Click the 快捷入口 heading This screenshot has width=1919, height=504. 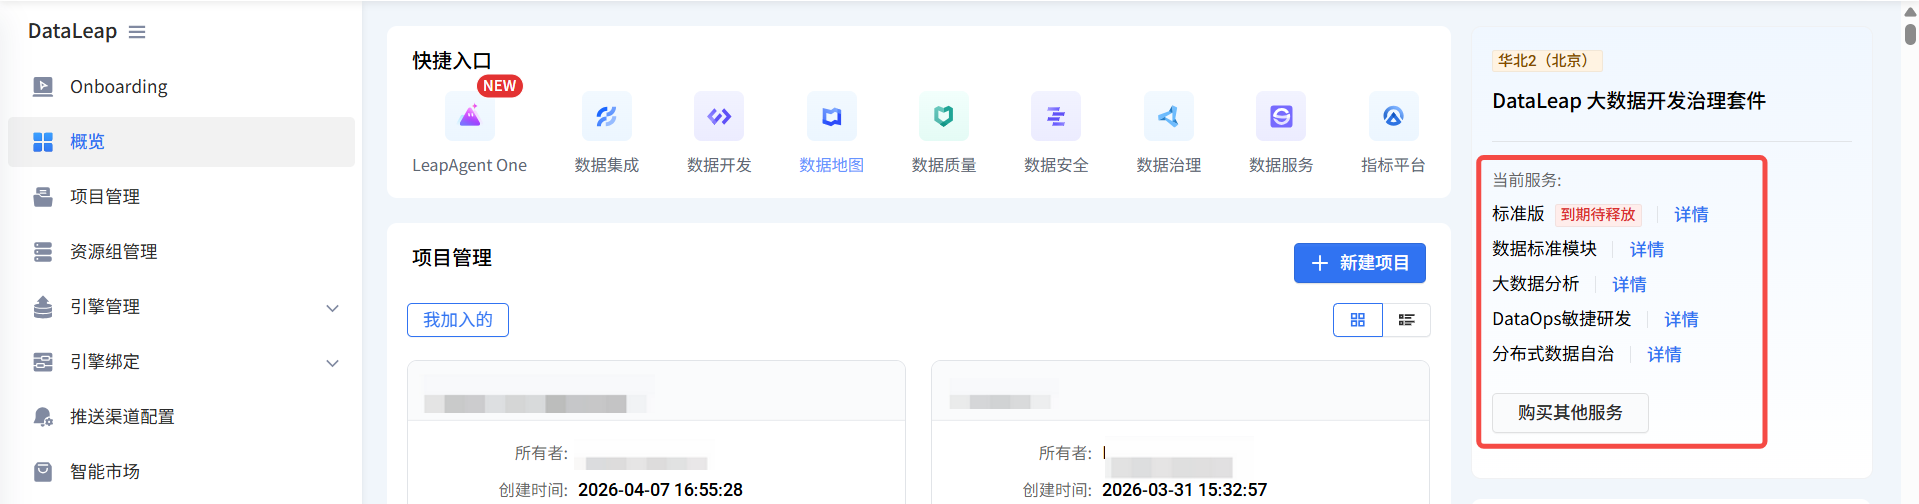pos(452,61)
